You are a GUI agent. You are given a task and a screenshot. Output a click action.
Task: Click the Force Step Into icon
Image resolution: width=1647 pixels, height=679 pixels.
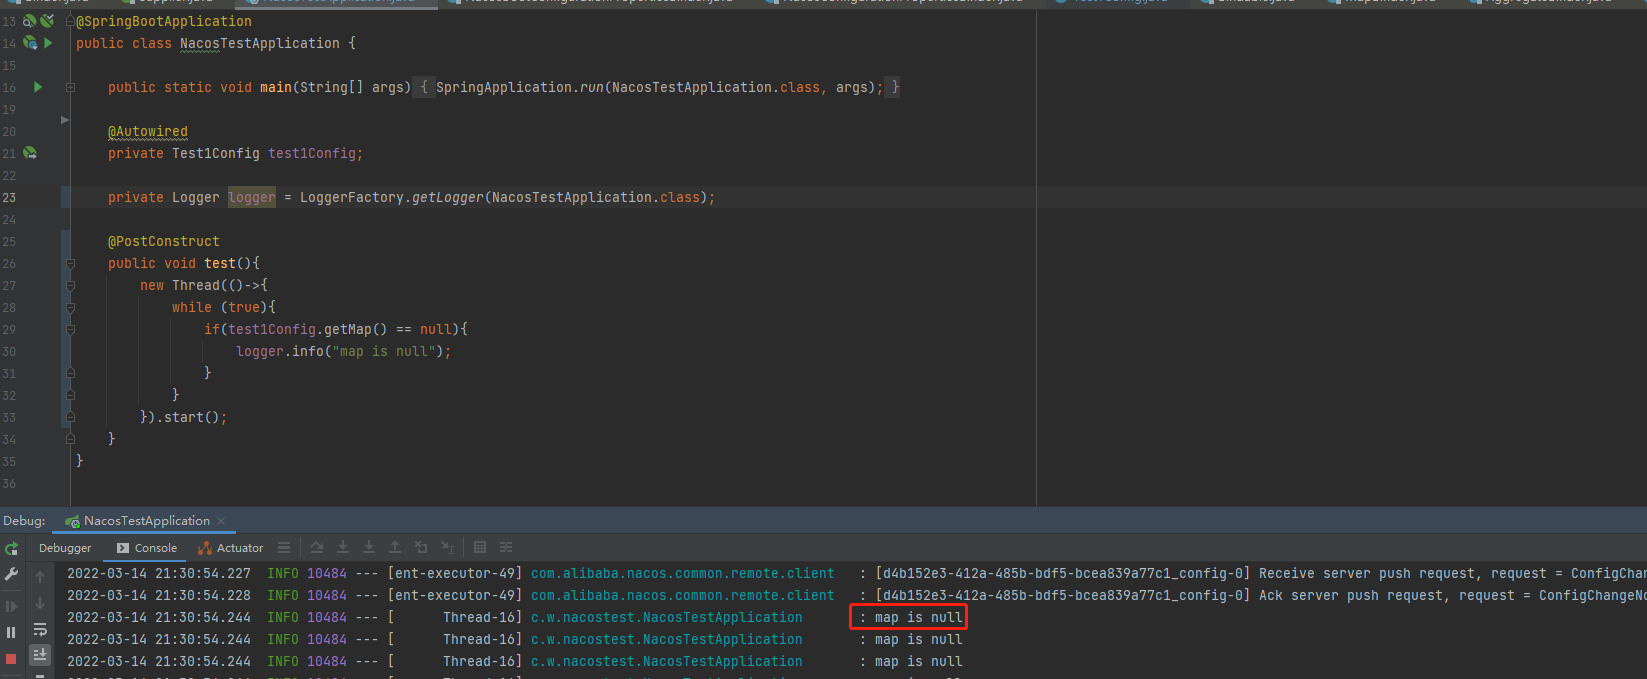369,547
